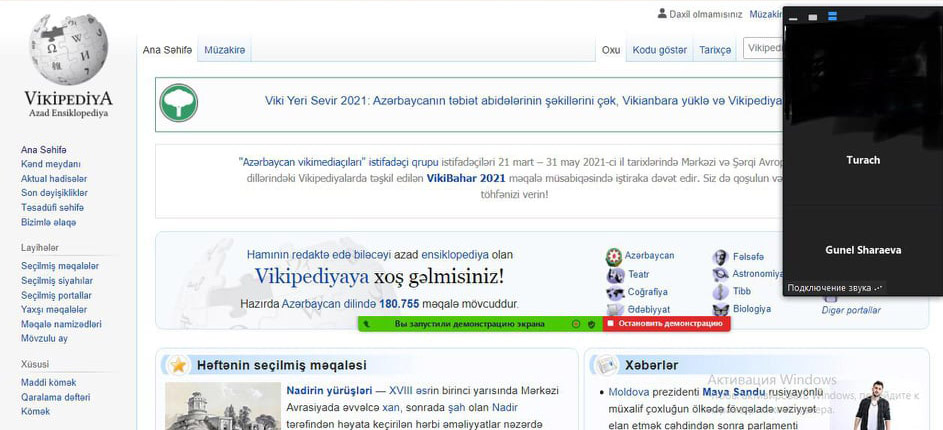Click the Fəlsəfə portal bust icon
Screen dimensions: 943x430
tap(720, 258)
